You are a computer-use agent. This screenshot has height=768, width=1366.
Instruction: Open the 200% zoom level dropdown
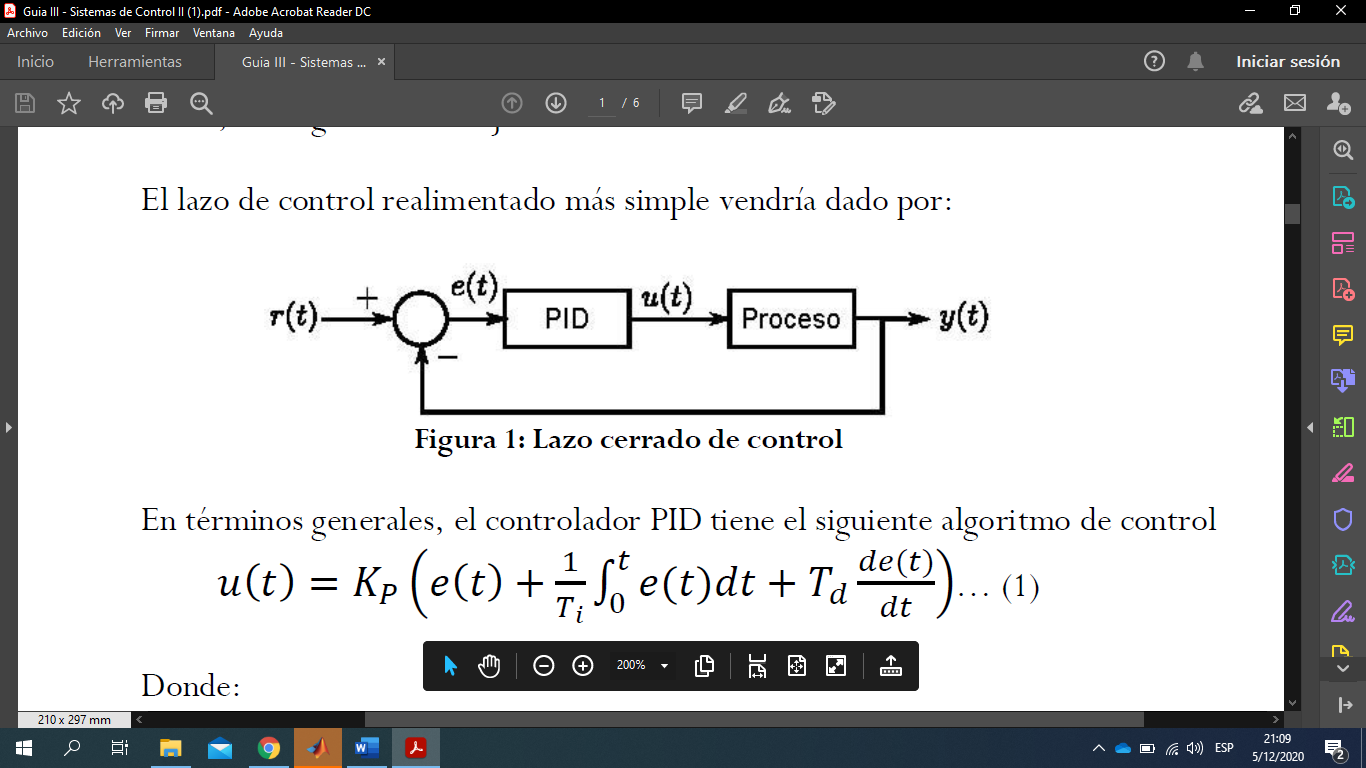642,666
